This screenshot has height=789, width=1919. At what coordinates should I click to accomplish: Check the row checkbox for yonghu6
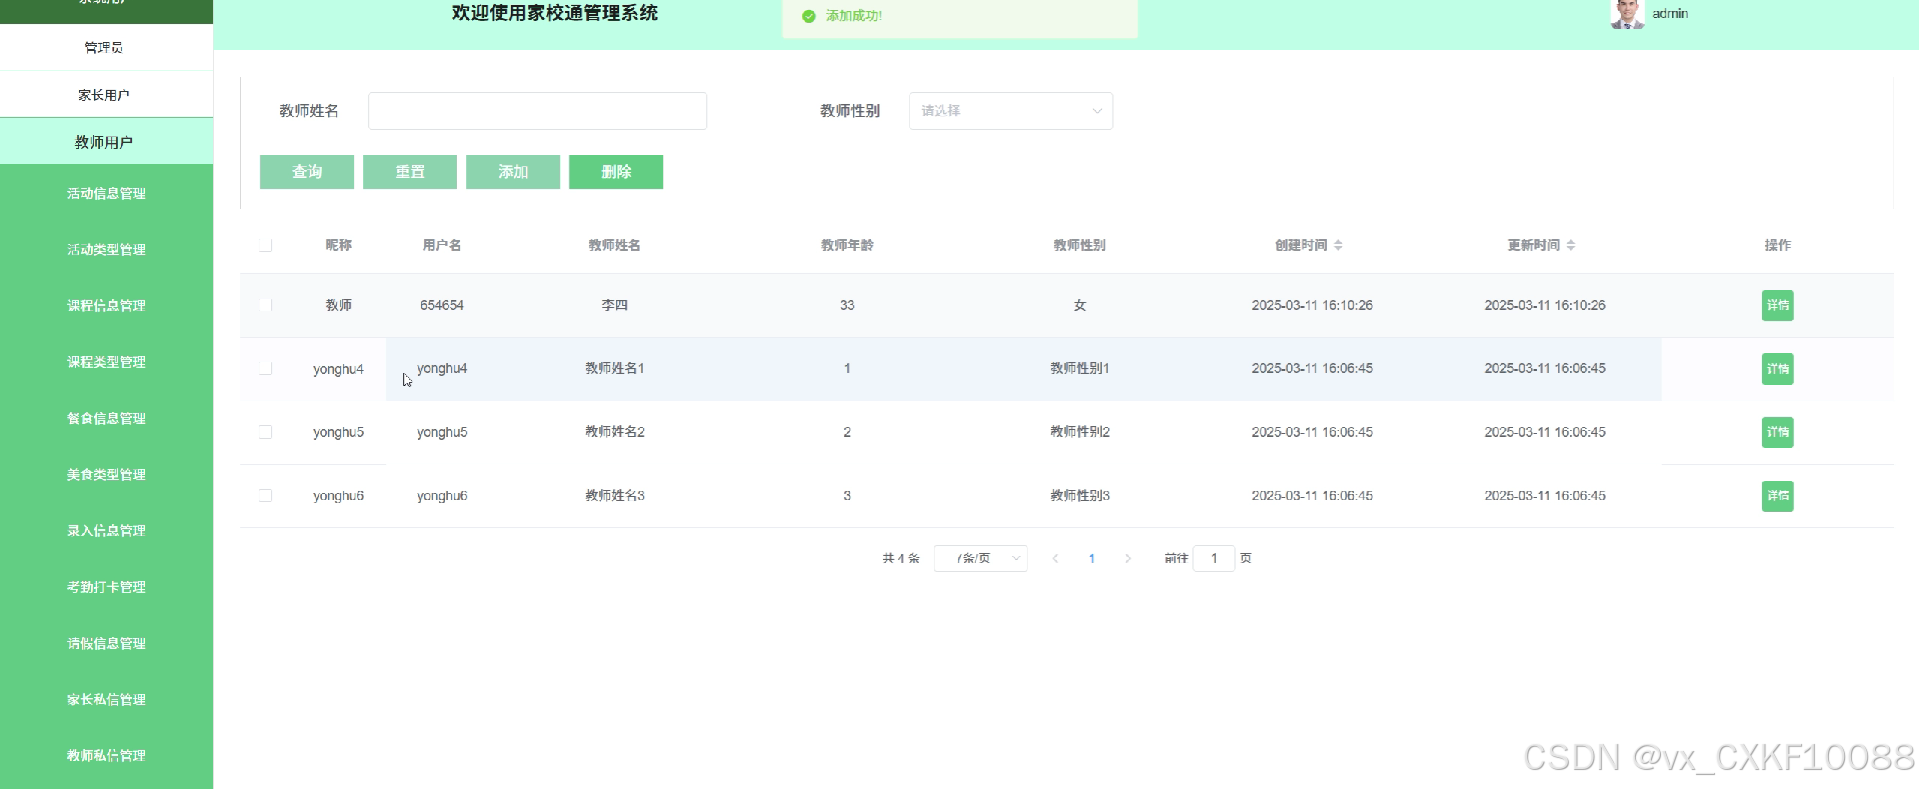[x=265, y=495]
